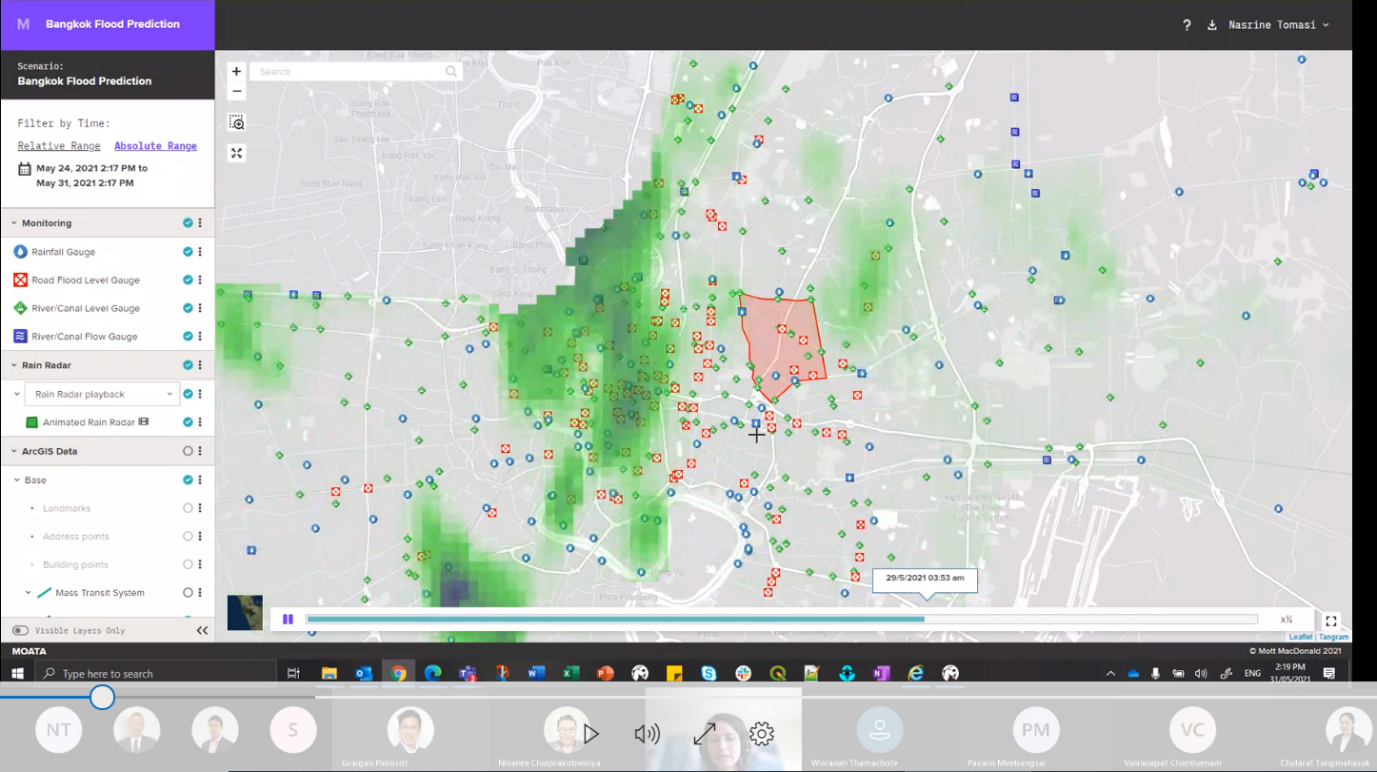Open options menu for Animated Rain Radar
1377x772 pixels.
(200, 422)
